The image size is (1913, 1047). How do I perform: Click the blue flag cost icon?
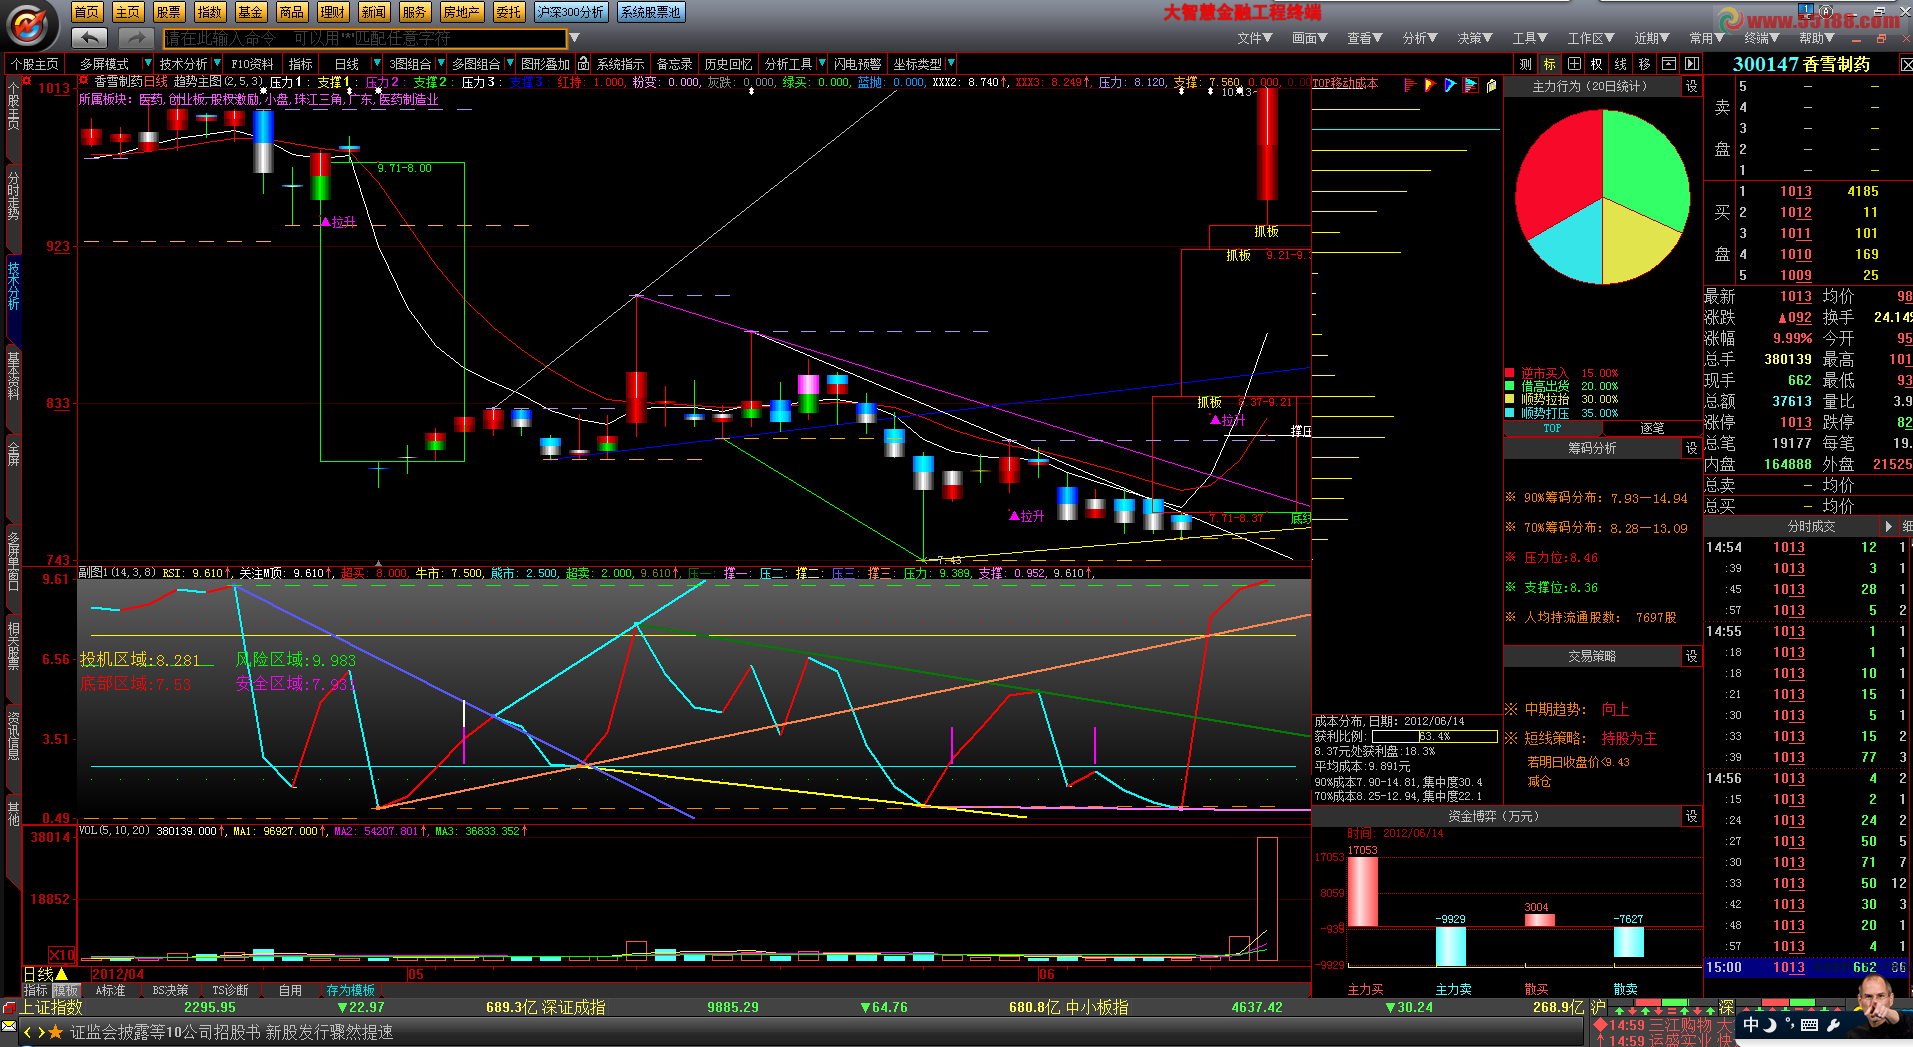click(x=1450, y=85)
